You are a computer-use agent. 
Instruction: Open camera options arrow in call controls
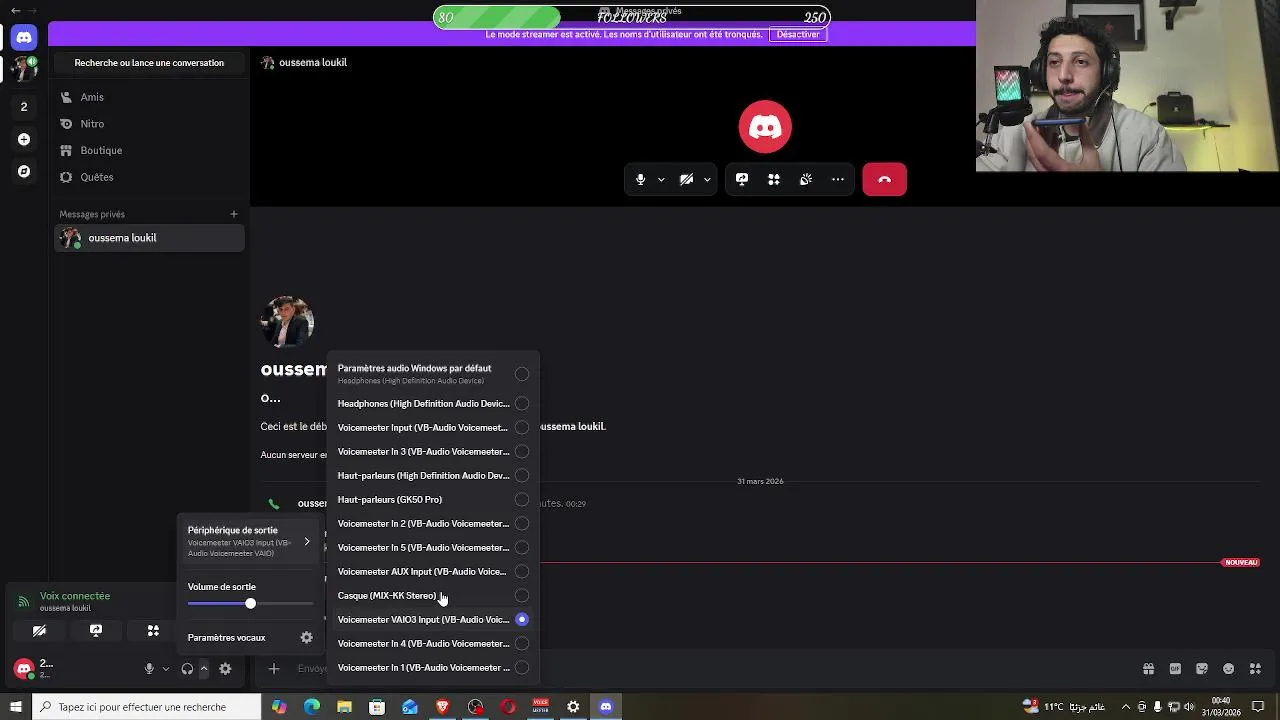tap(707, 180)
